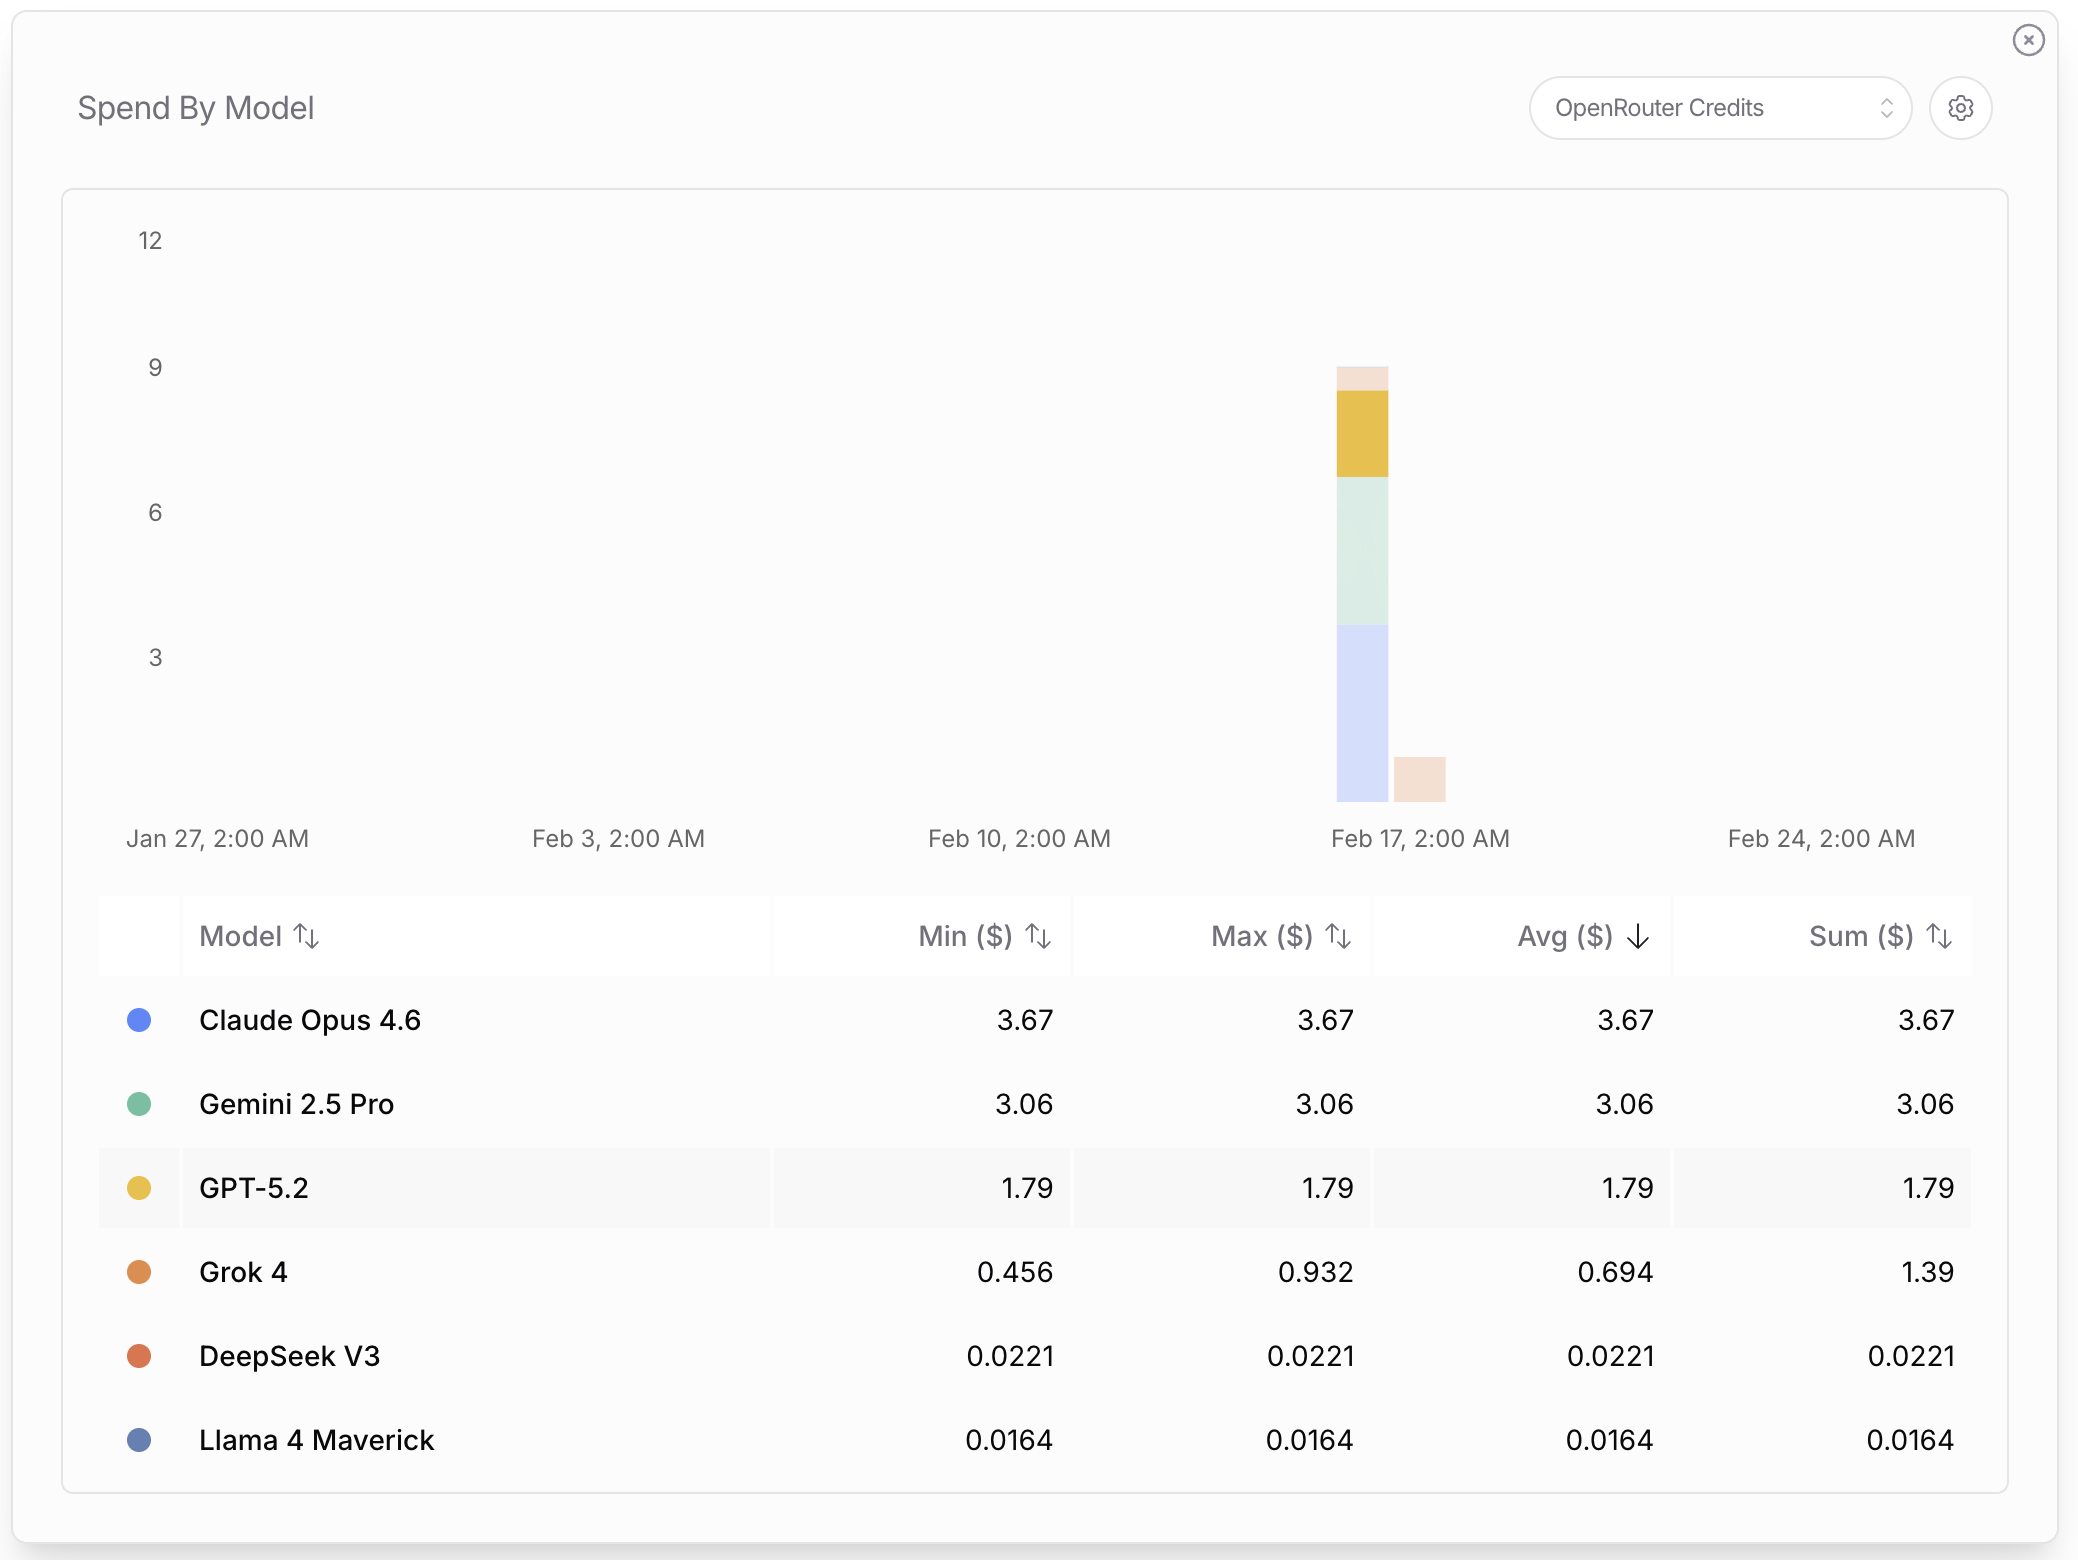This screenshot has width=2078, height=1560.
Task: Toggle the Gemini 2.5 Pro series color marker
Action: coord(139,1104)
